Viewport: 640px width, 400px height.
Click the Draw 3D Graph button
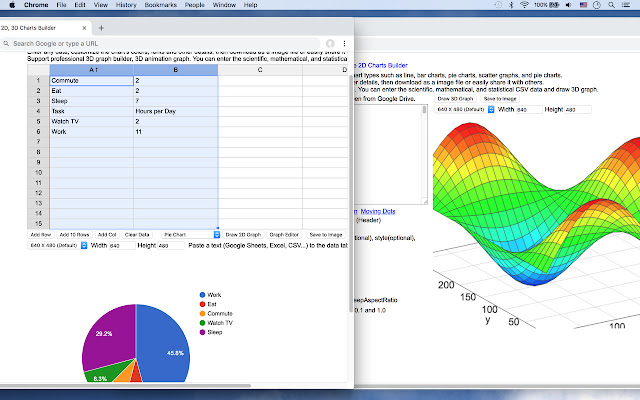coord(242,234)
